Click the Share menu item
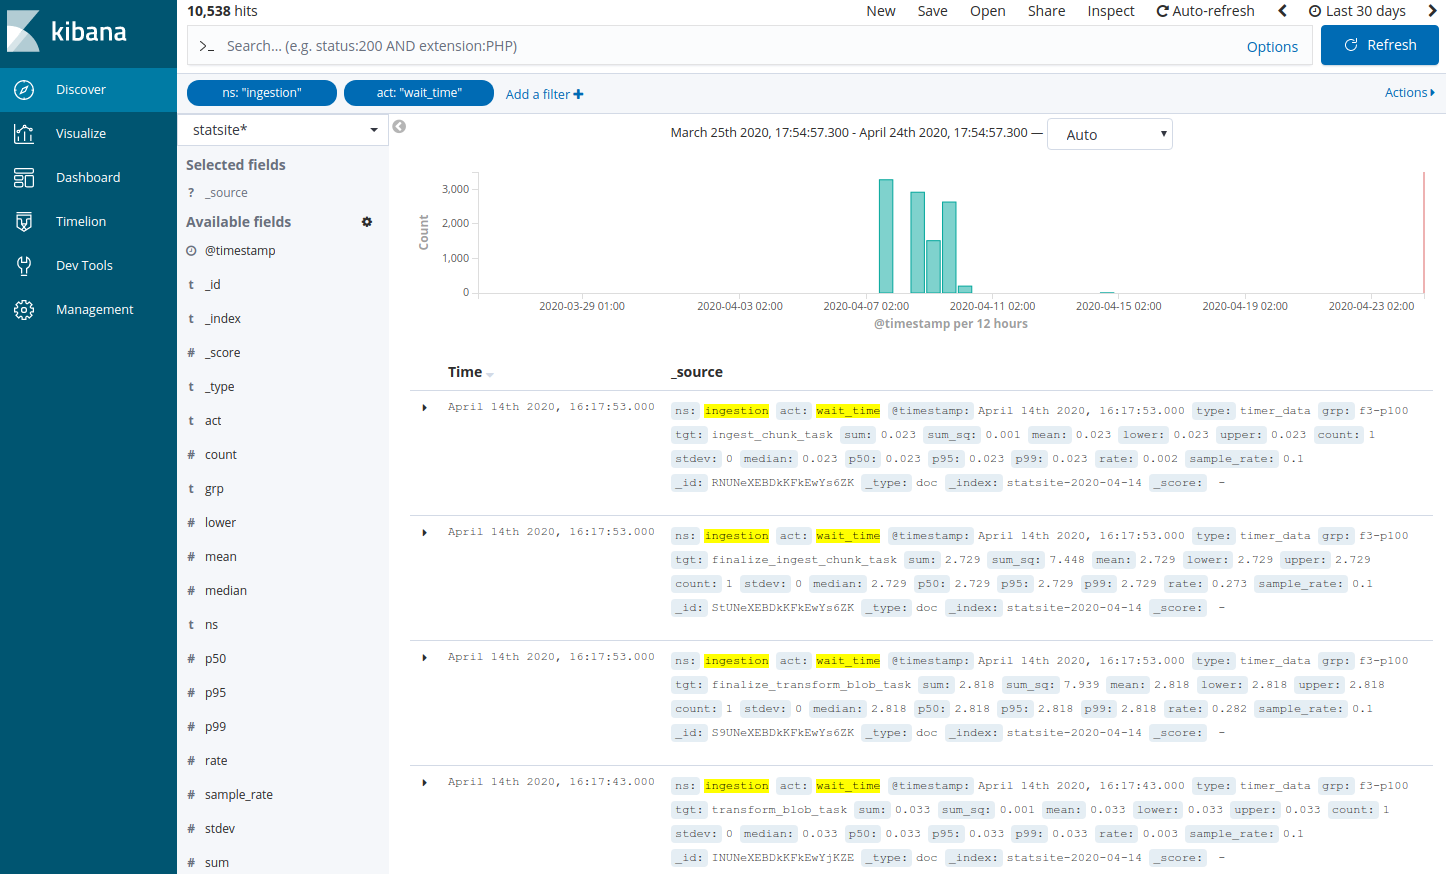1446x874 pixels. point(1046,11)
